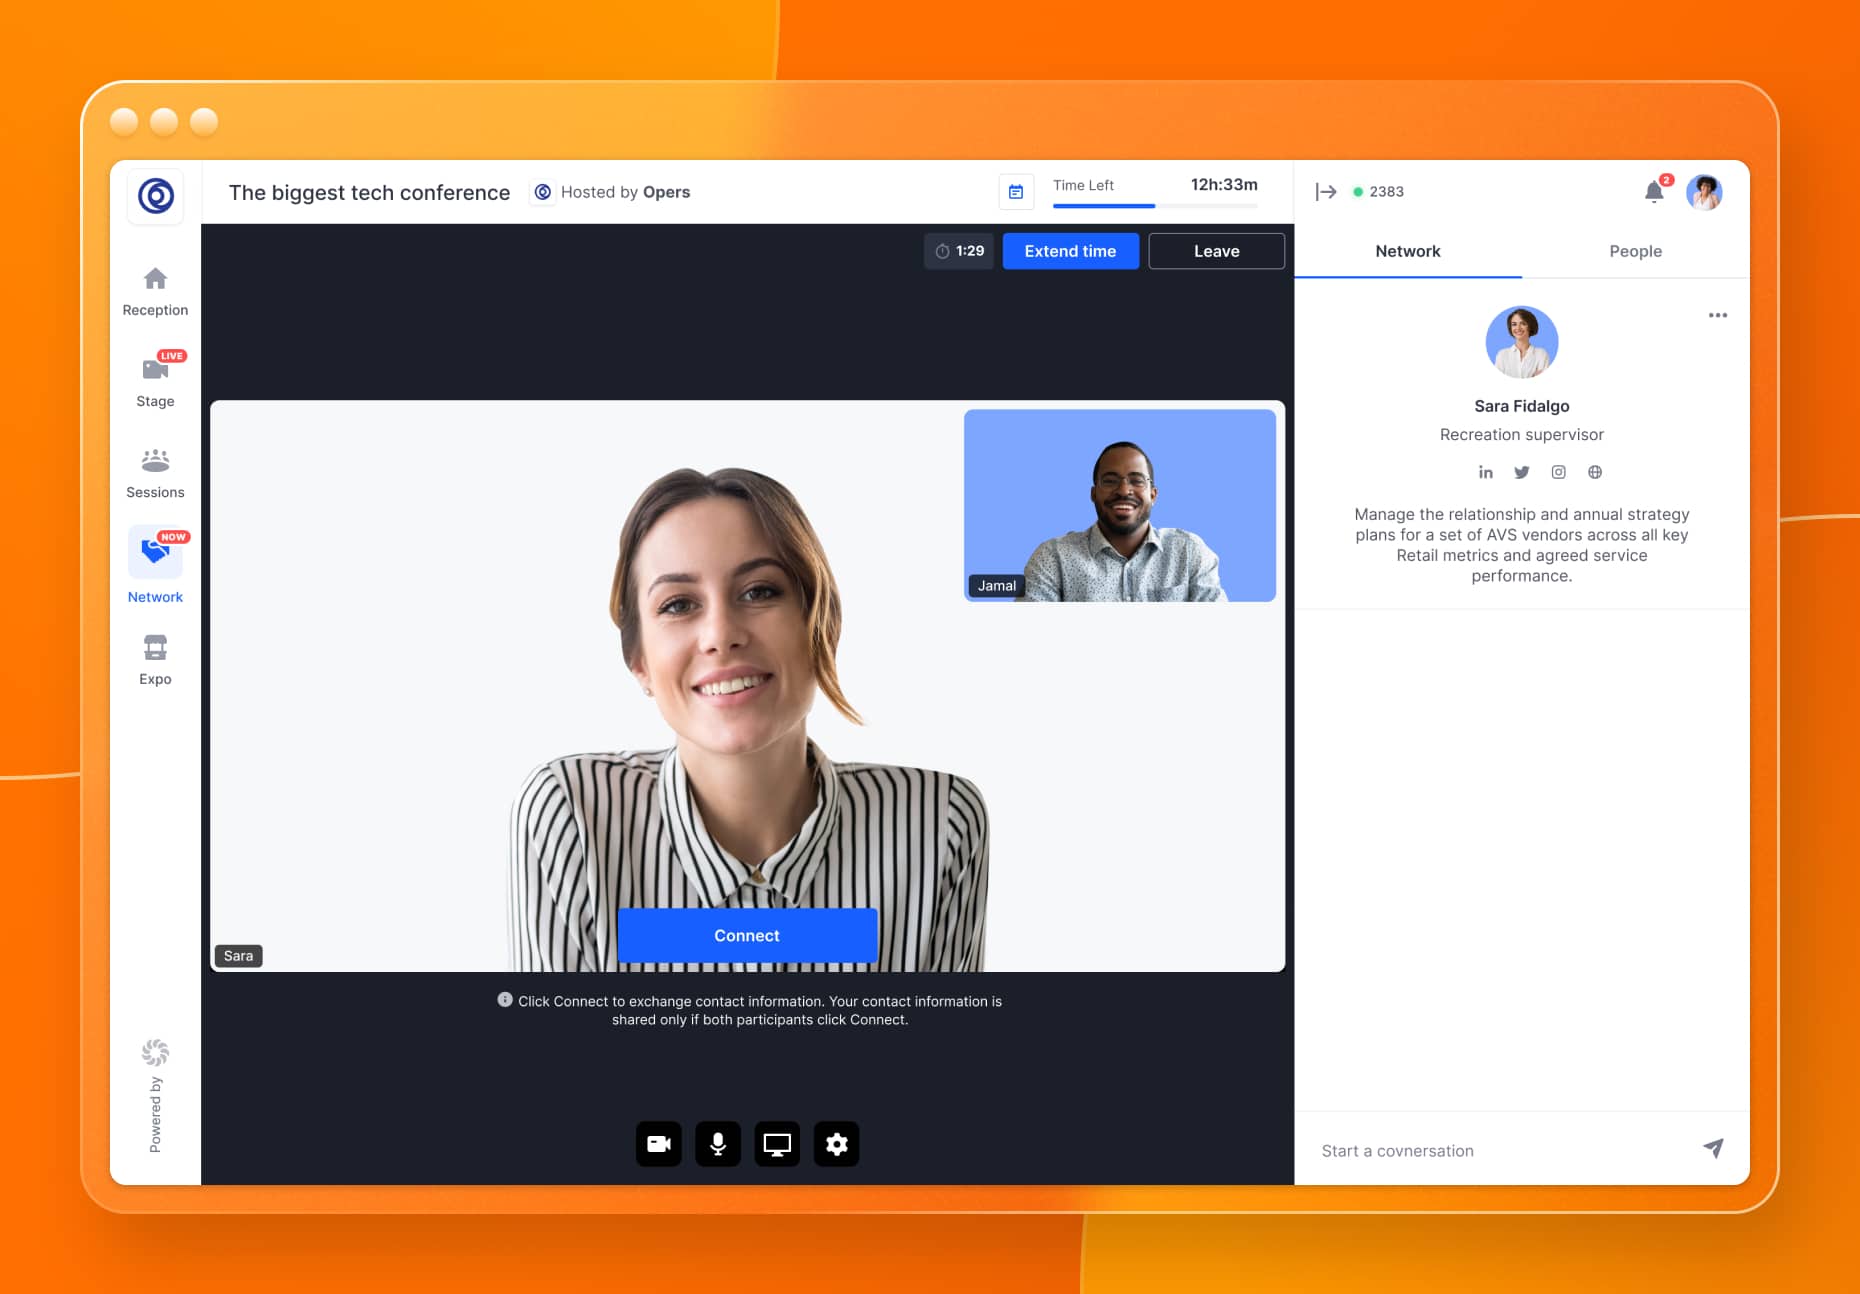Select the Network tab in side panel
1860x1294 pixels.
(x=1407, y=251)
